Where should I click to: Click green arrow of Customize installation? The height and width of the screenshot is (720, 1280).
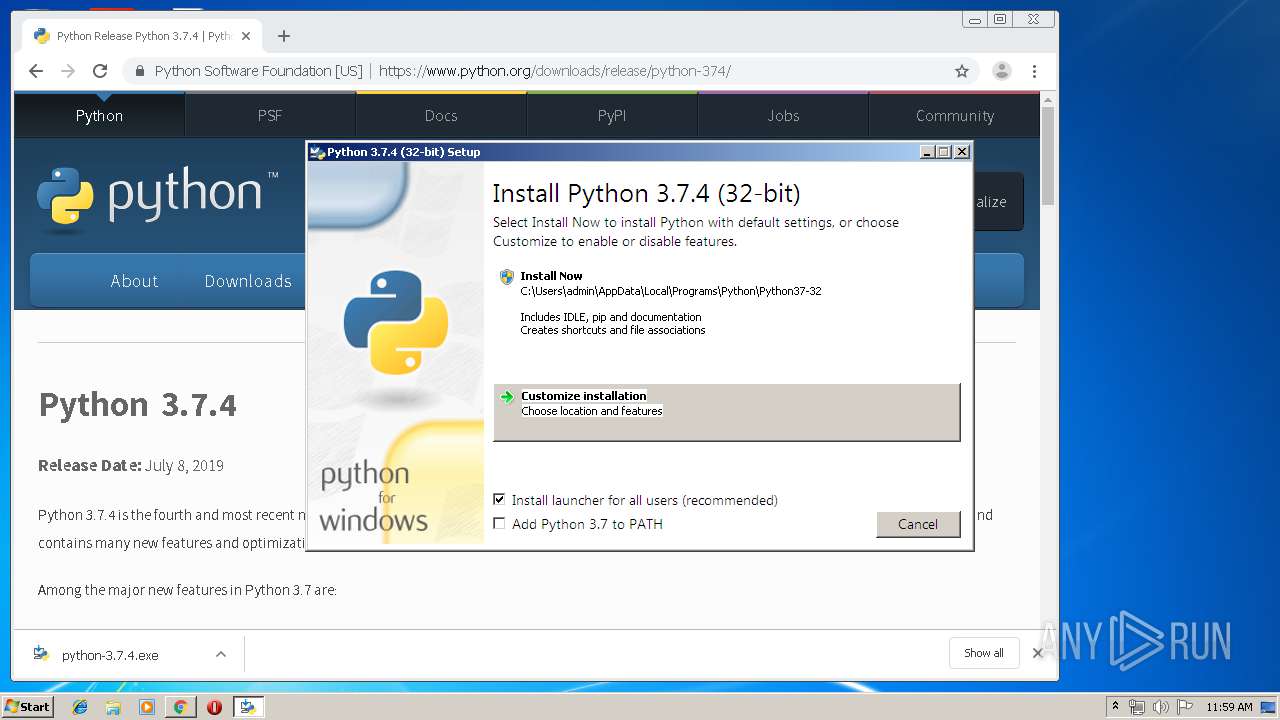pos(507,397)
